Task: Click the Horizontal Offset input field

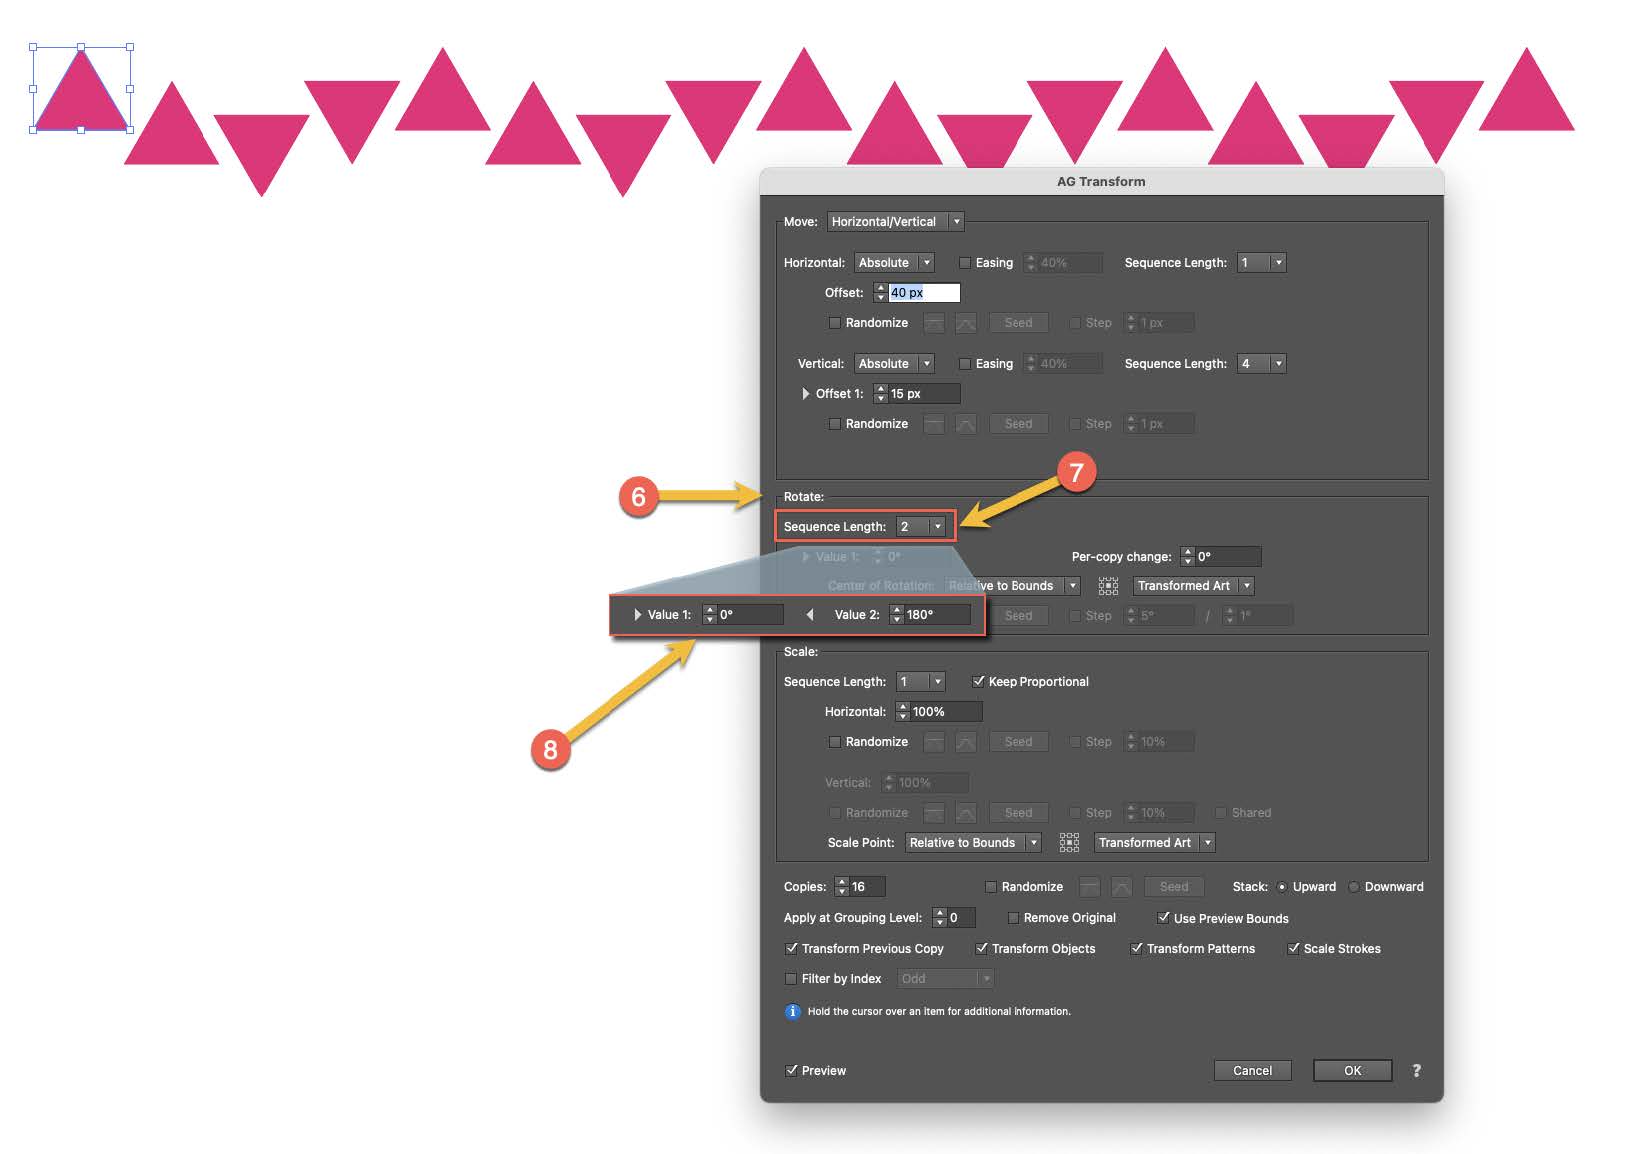Action: [924, 293]
